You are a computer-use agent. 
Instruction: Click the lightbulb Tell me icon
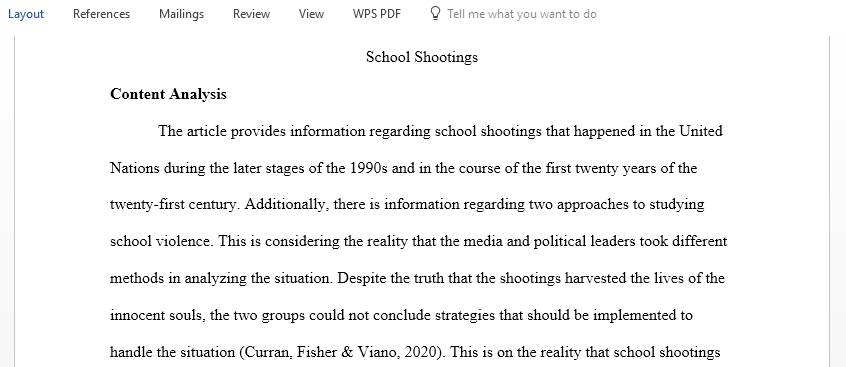coord(435,13)
